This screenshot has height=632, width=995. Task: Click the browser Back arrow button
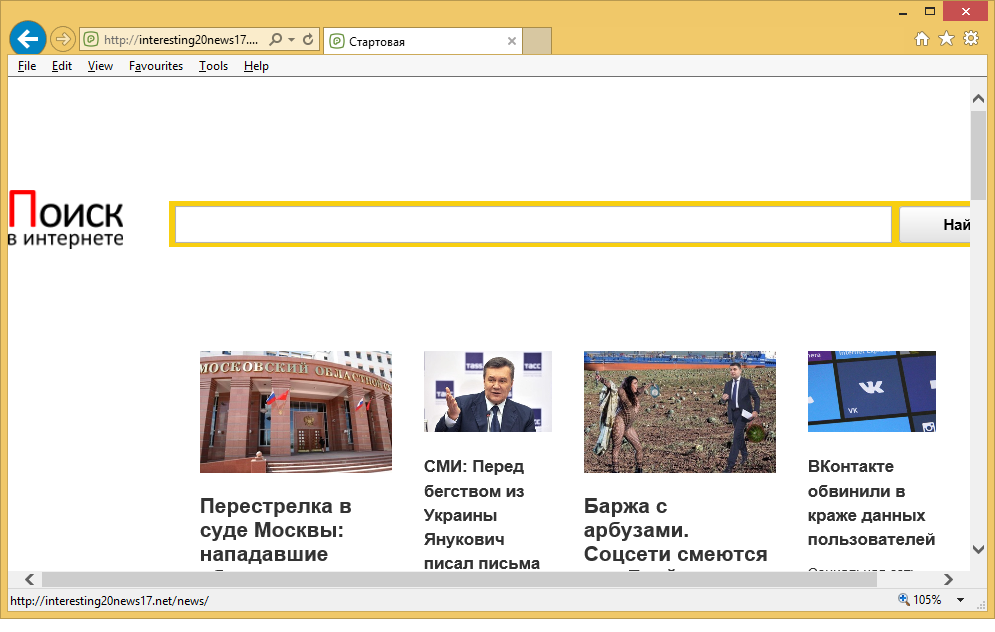[28, 40]
